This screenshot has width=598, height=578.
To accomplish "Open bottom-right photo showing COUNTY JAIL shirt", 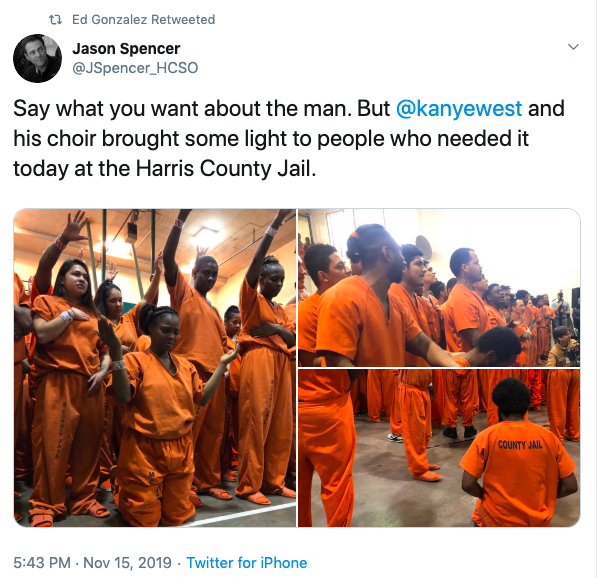I will (x=439, y=448).
